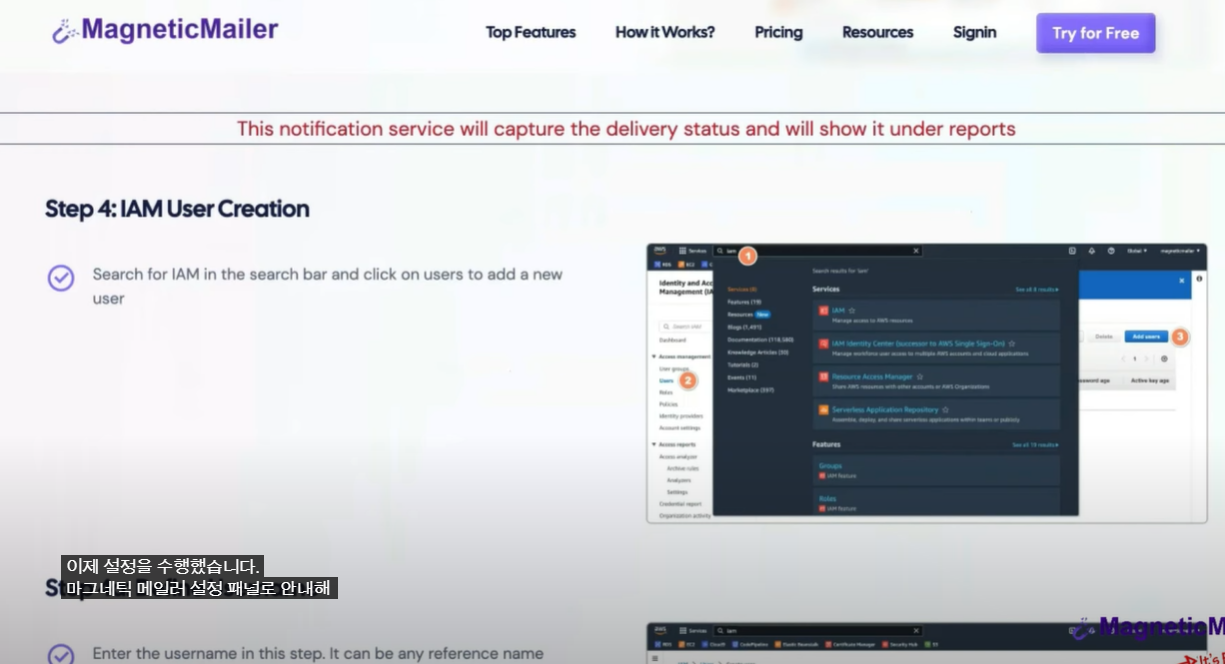Image resolution: width=1225 pixels, height=664 pixels.
Task: Open the Resources menu item
Action: pyautogui.click(x=877, y=32)
